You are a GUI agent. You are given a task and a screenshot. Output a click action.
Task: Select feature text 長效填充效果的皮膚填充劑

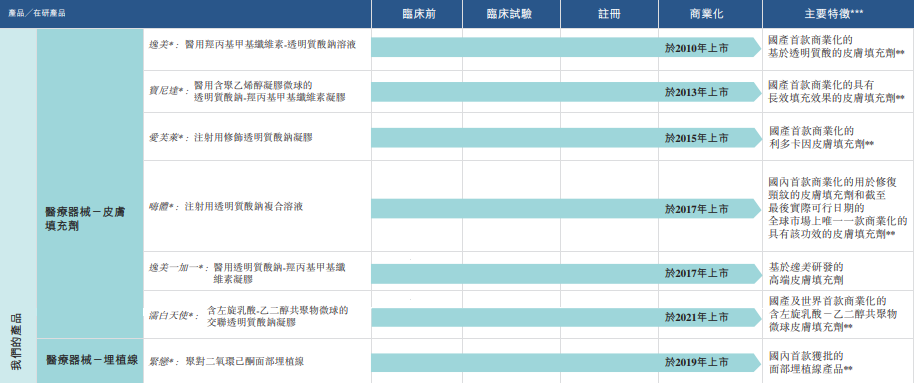pyautogui.click(x=836, y=98)
